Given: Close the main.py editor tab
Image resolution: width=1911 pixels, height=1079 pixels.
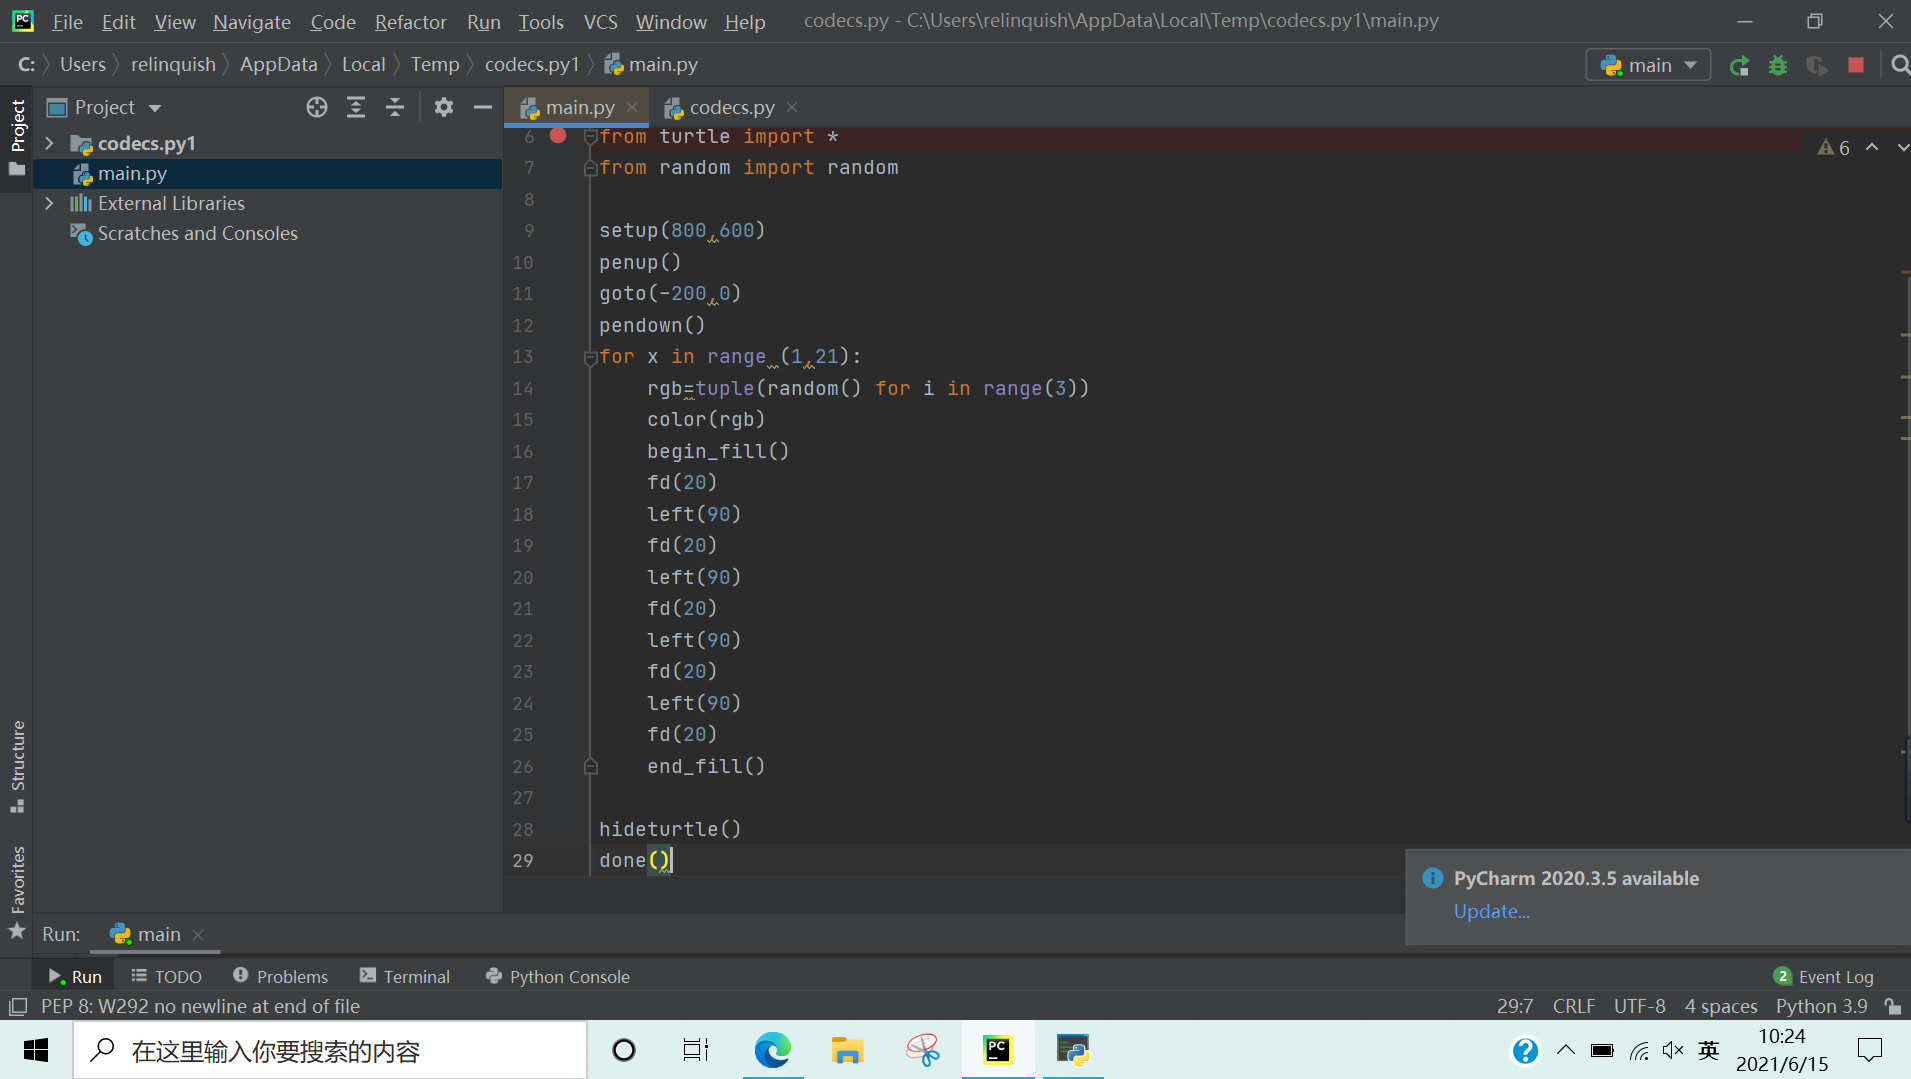Looking at the screenshot, I should point(632,107).
